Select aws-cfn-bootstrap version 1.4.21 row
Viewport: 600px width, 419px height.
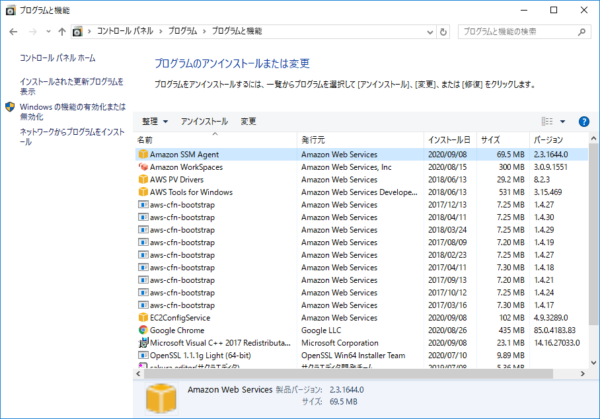point(362,280)
